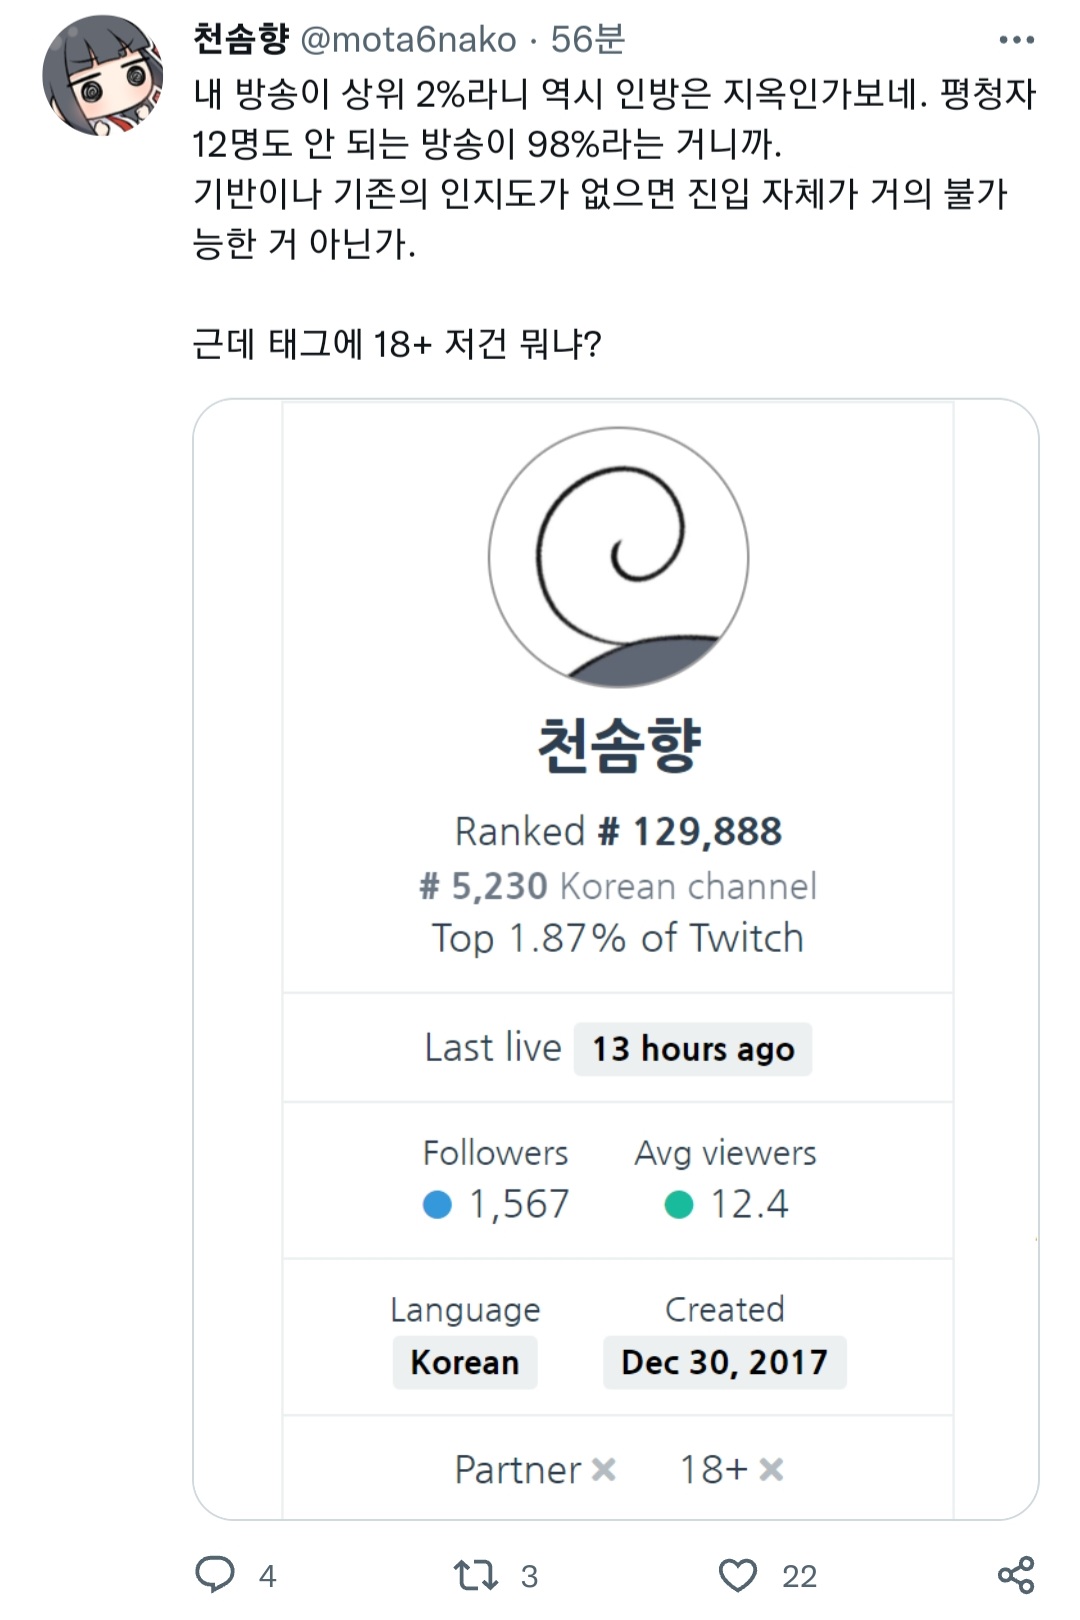Viewport: 1080px width, 1620px height.
Task: Tap the retweet arrows icon
Action: click(476, 1576)
